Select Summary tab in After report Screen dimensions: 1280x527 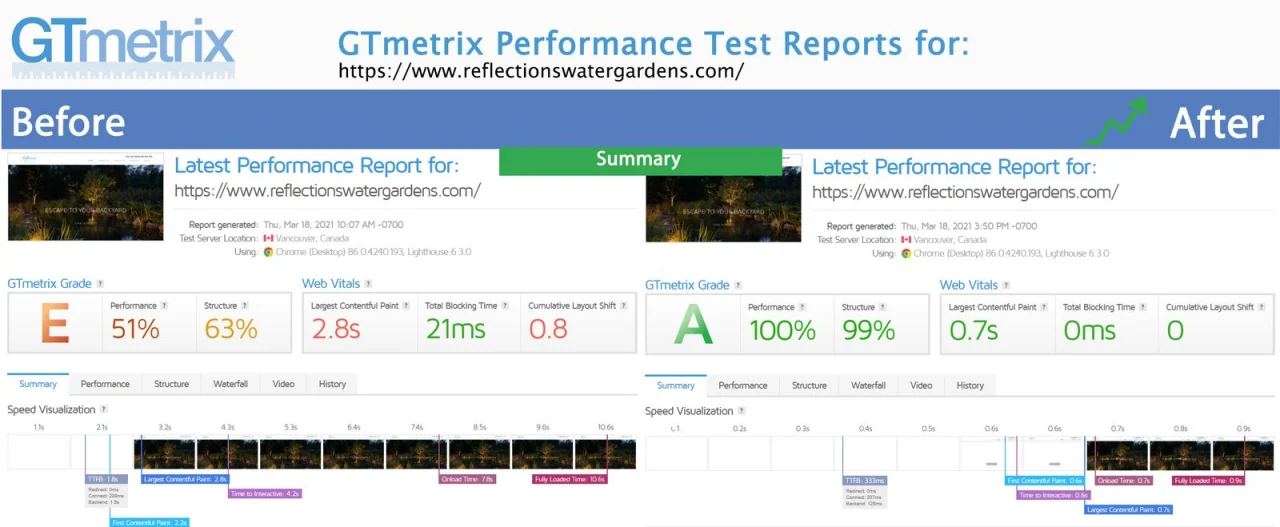(x=676, y=385)
